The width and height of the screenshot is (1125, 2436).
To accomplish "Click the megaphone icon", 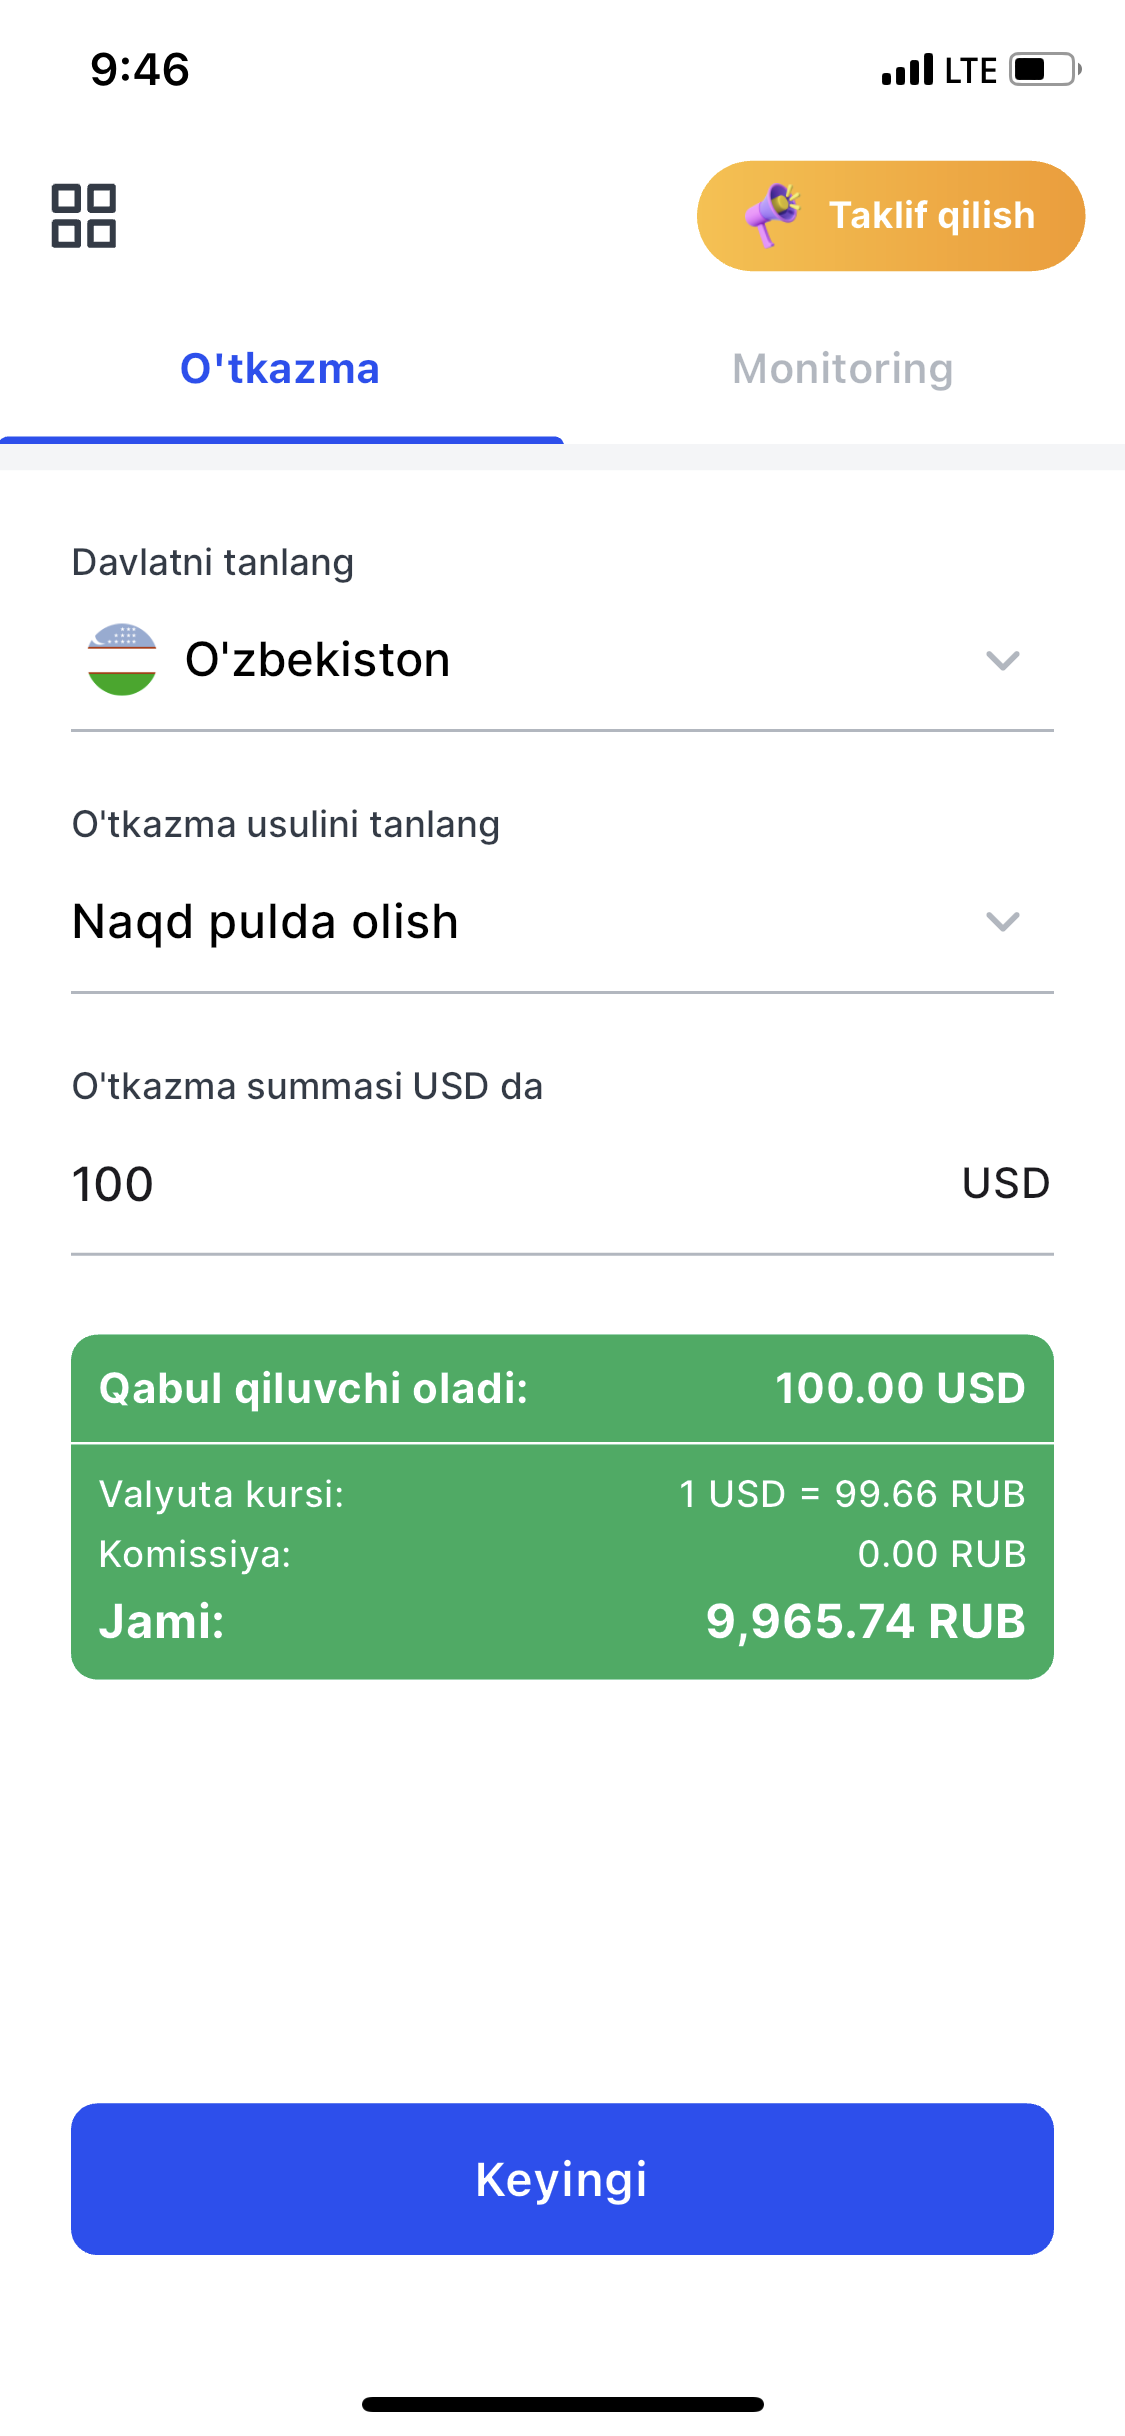I will point(772,213).
